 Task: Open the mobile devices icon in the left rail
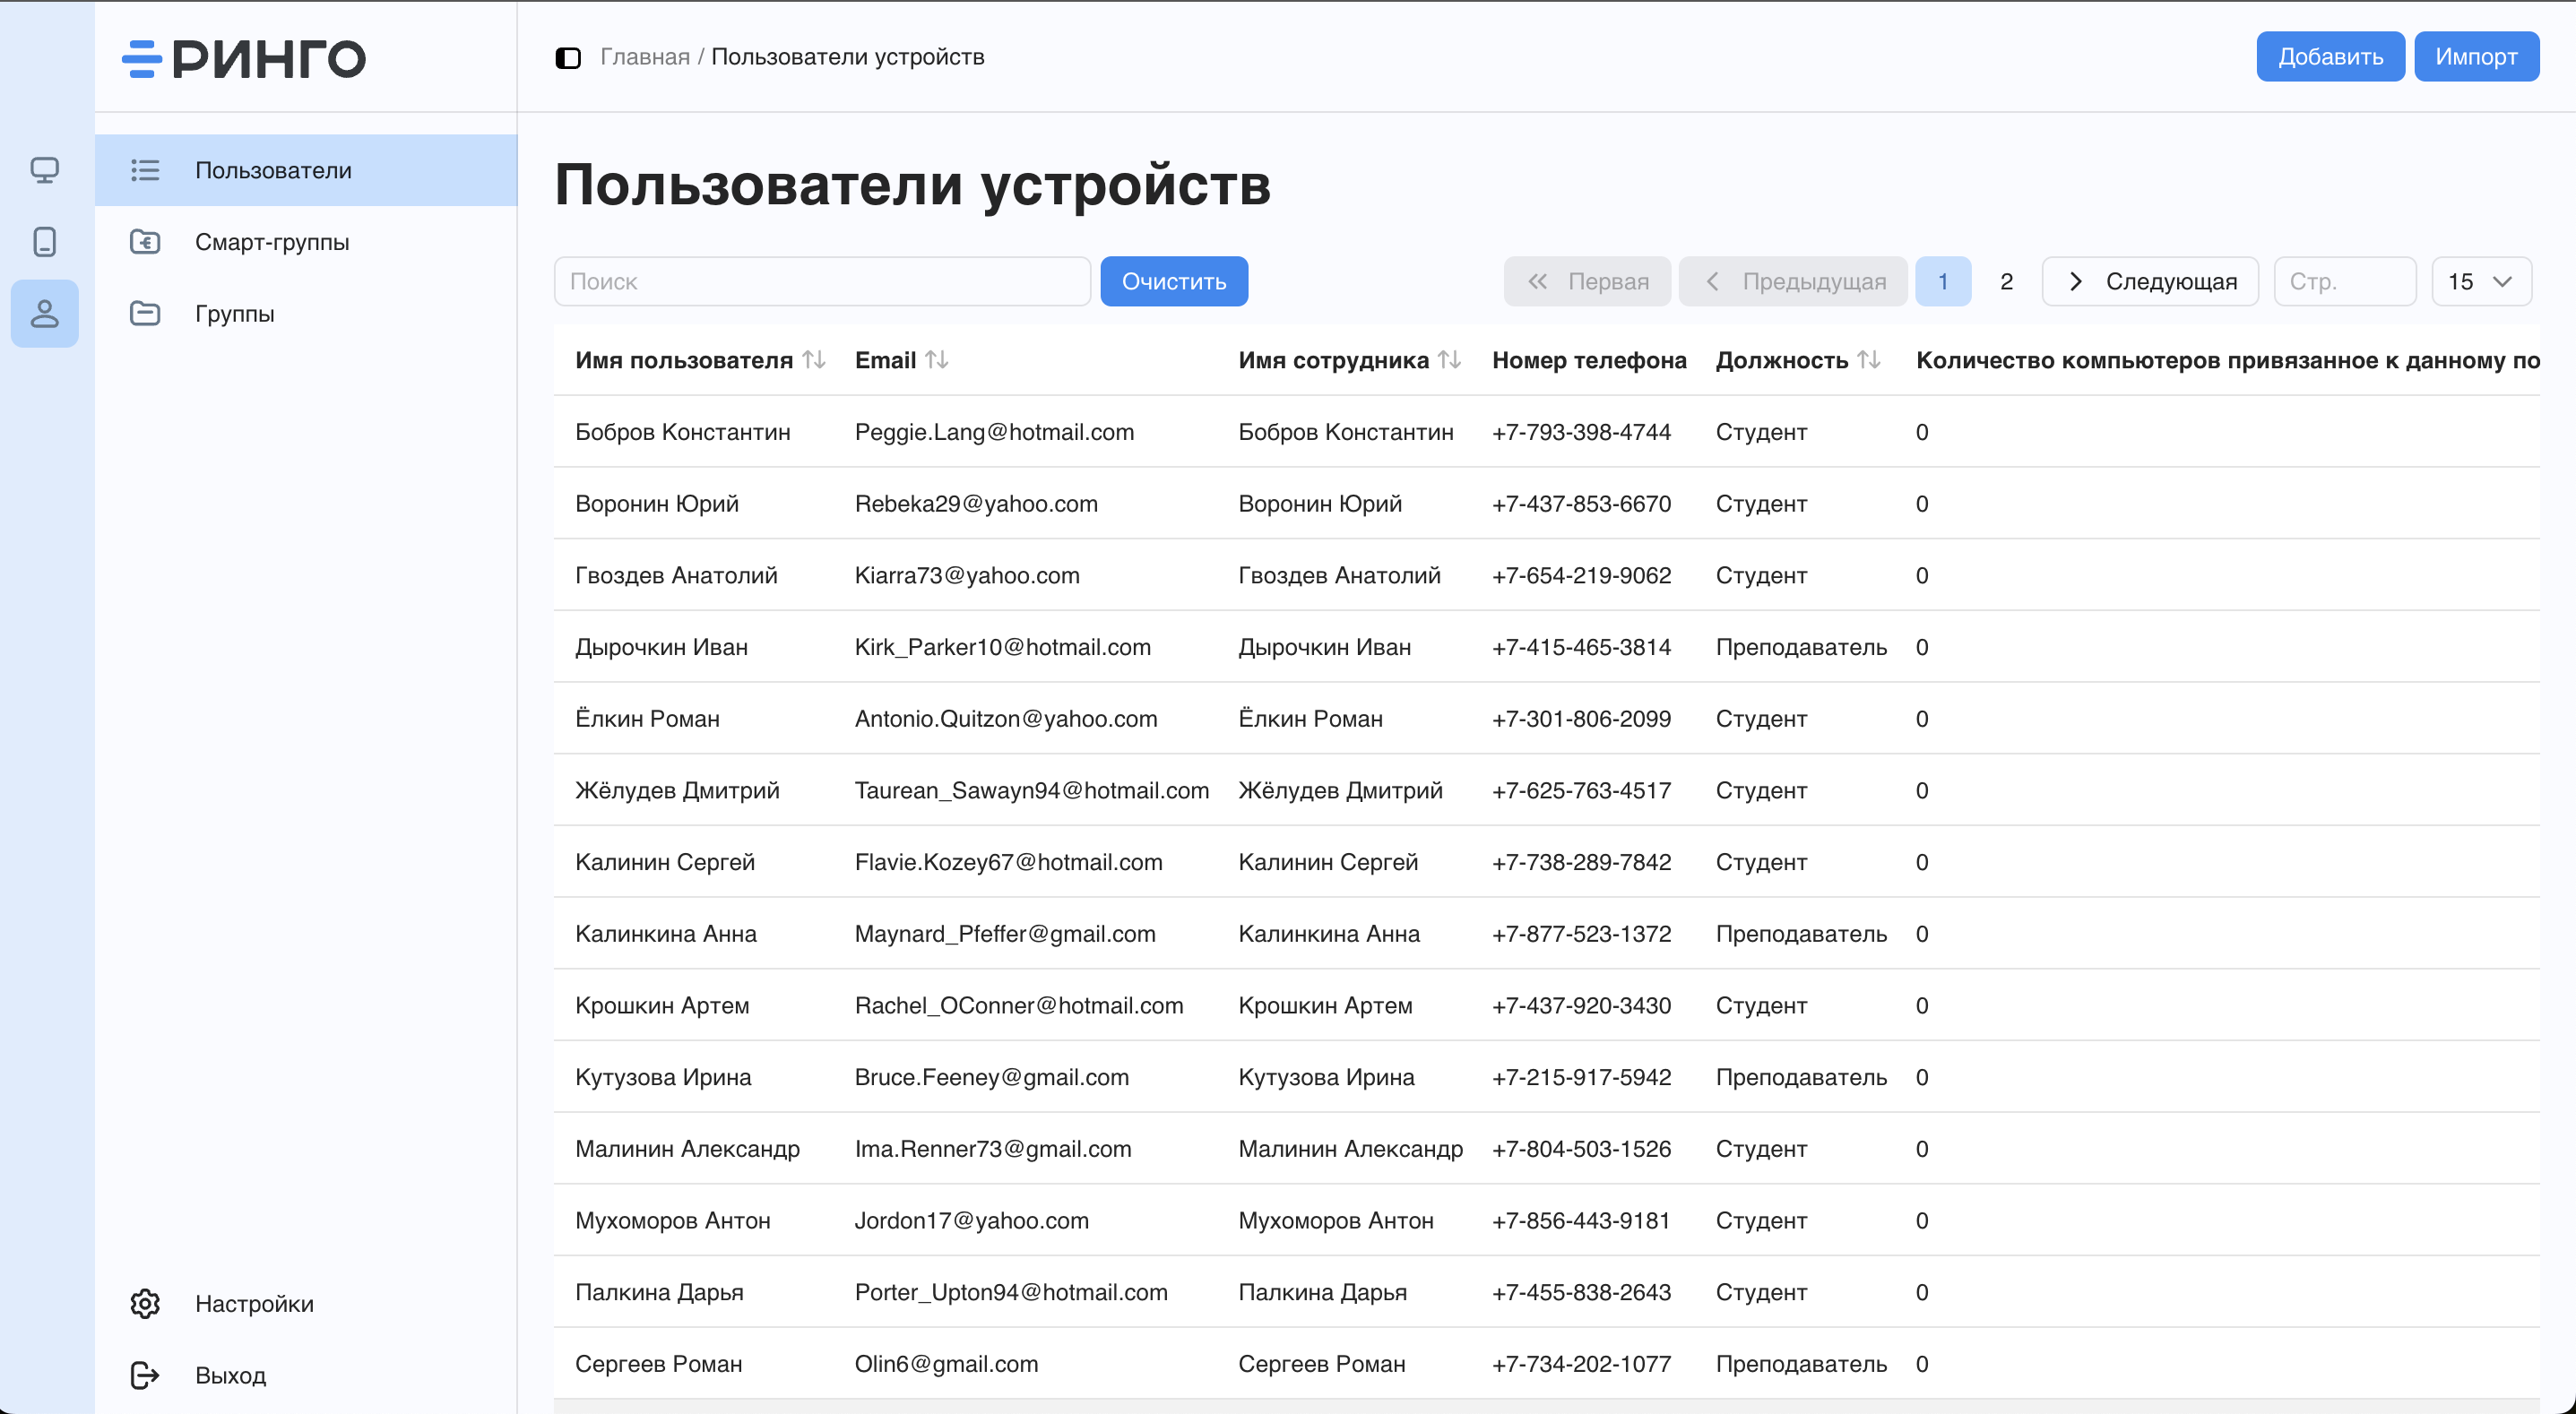point(44,241)
